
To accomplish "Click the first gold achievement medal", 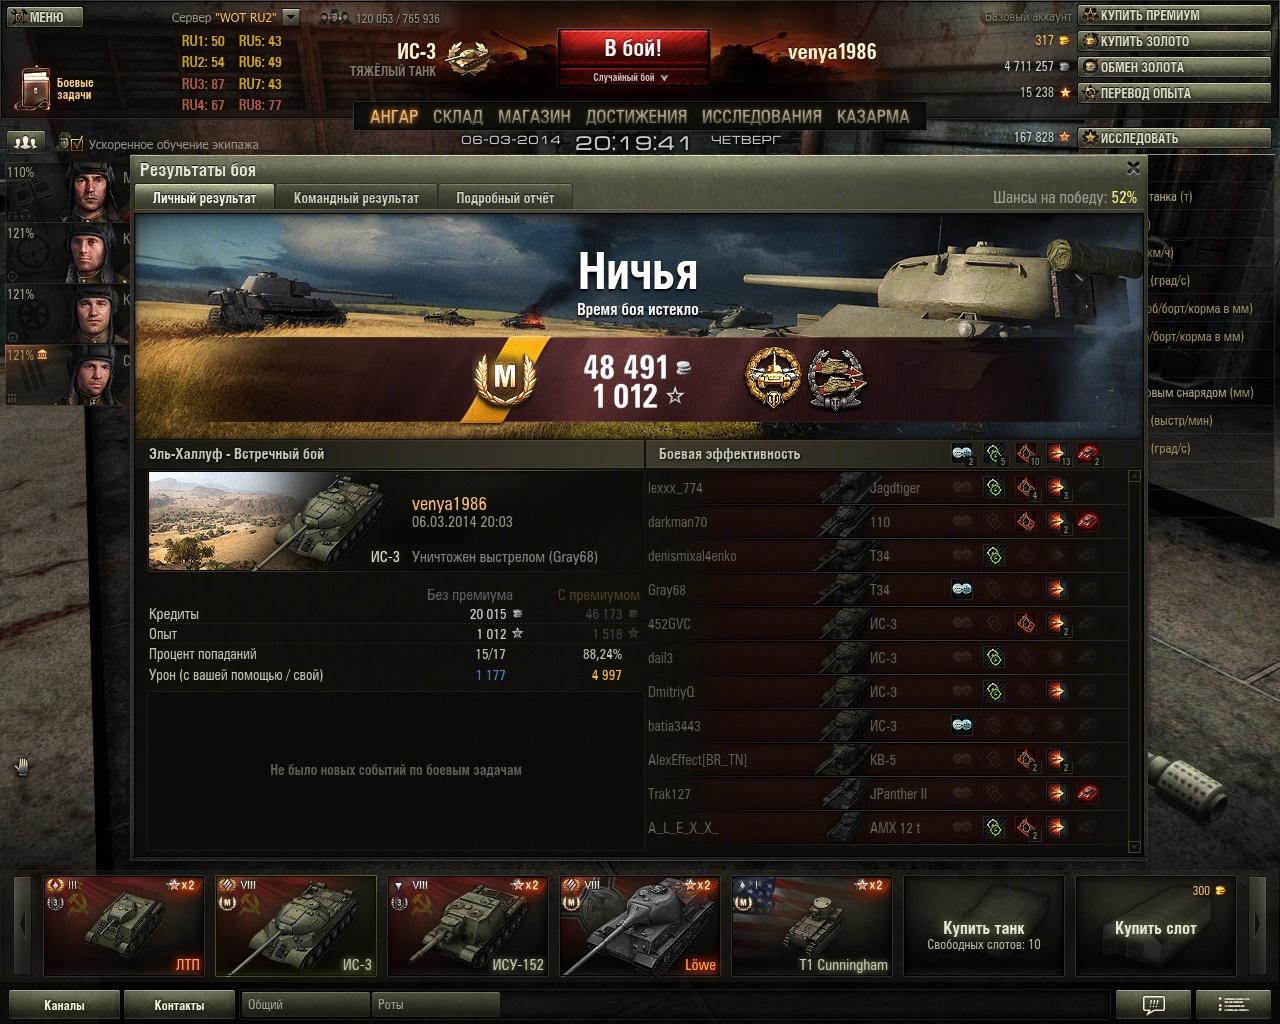I will pos(772,378).
